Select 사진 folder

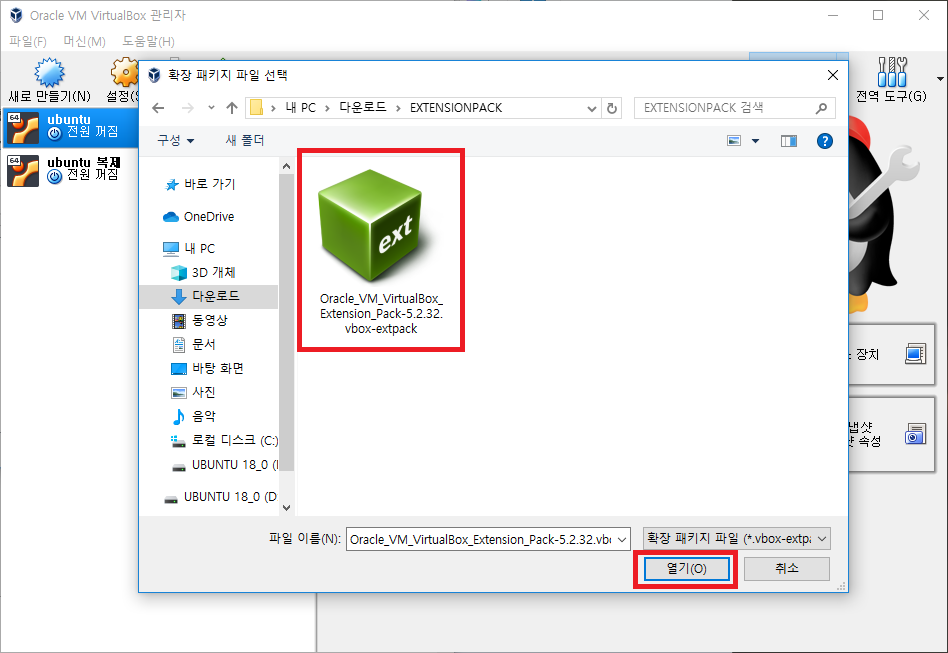pos(194,392)
